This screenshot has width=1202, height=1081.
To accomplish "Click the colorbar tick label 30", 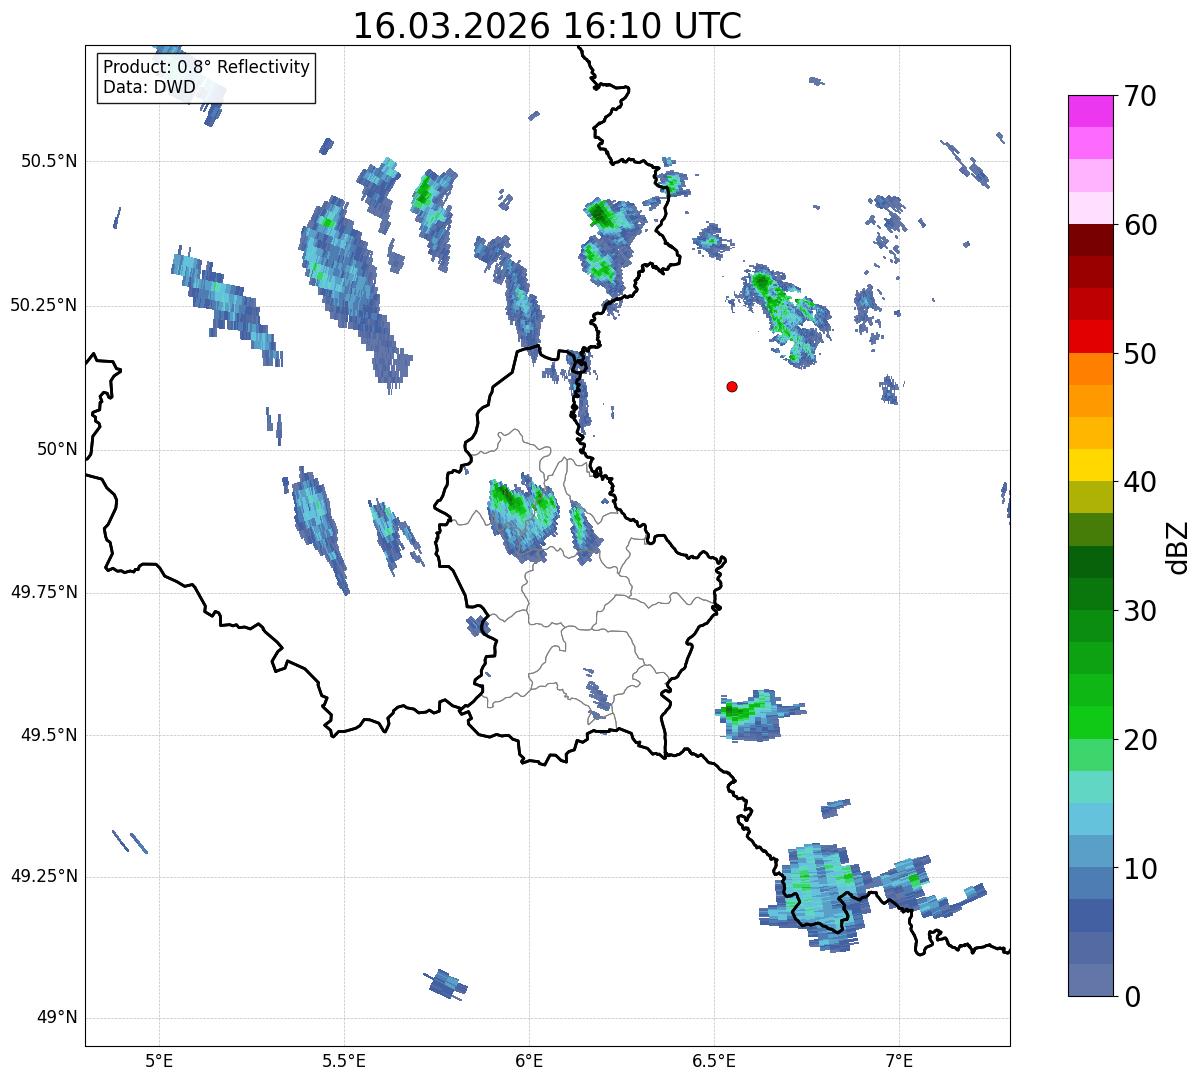I will (1140, 611).
